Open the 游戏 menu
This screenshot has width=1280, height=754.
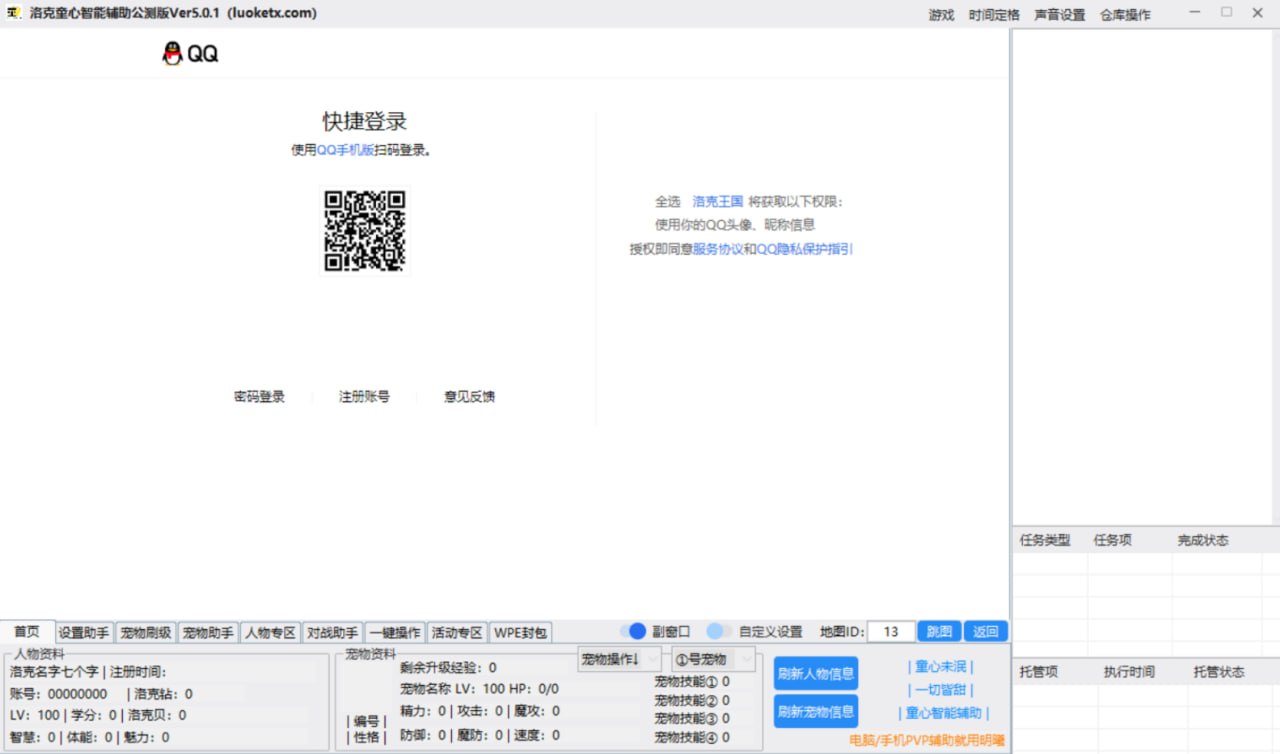tap(940, 14)
